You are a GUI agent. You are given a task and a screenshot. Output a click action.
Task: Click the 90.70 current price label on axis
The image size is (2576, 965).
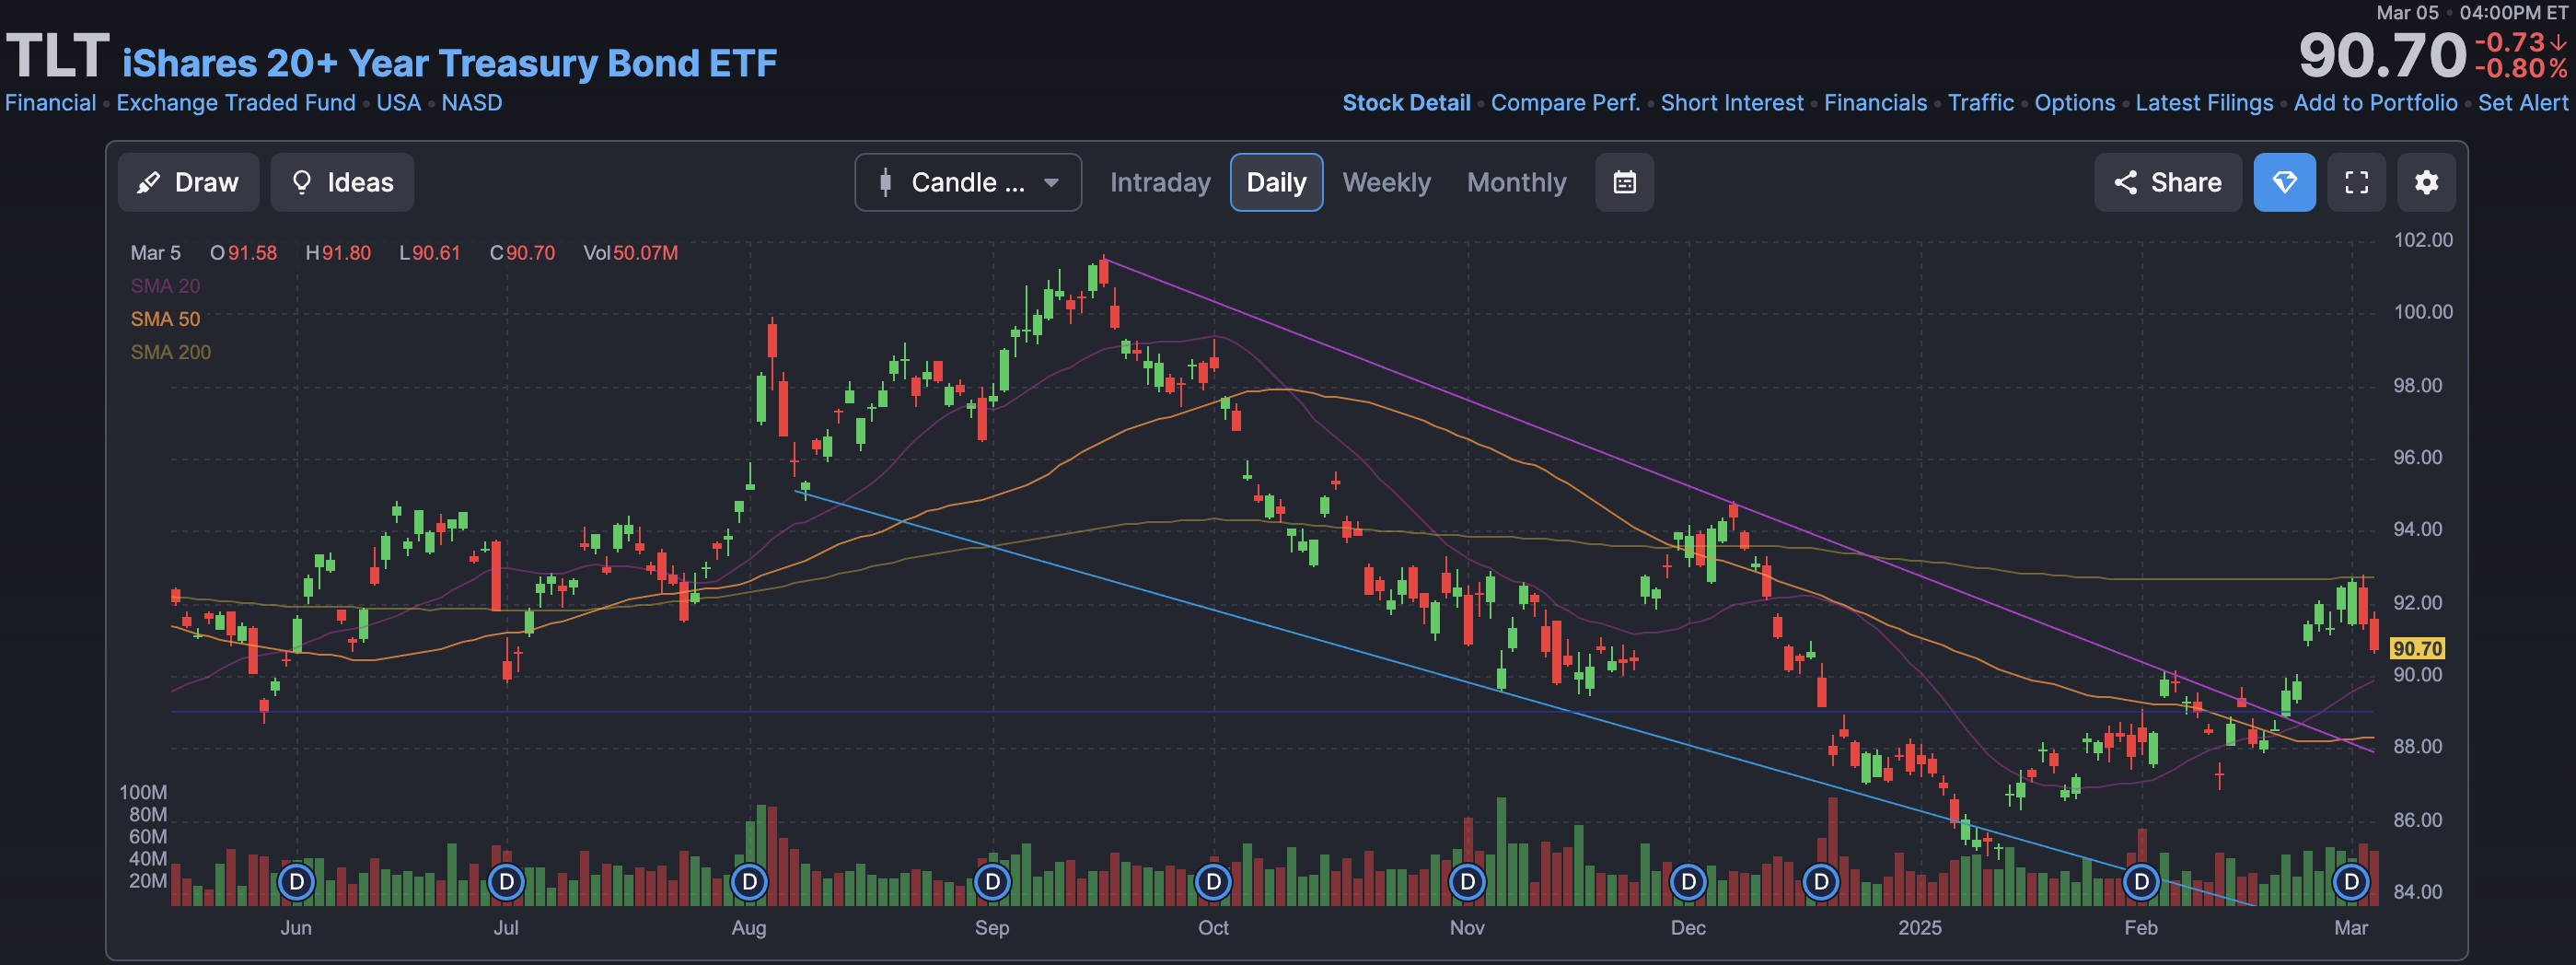coord(2417,648)
